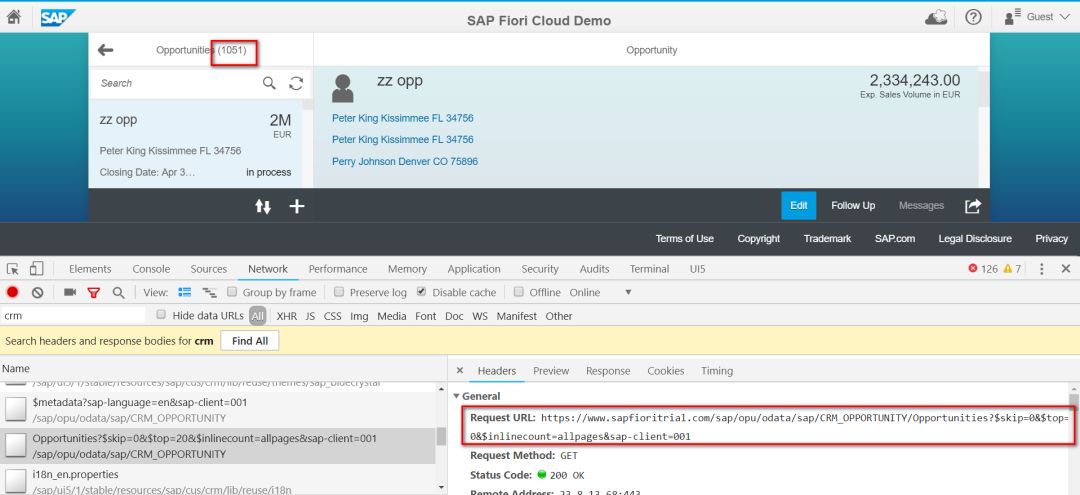
Task: Open the Preview tab of the request
Action: pos(551,371)
